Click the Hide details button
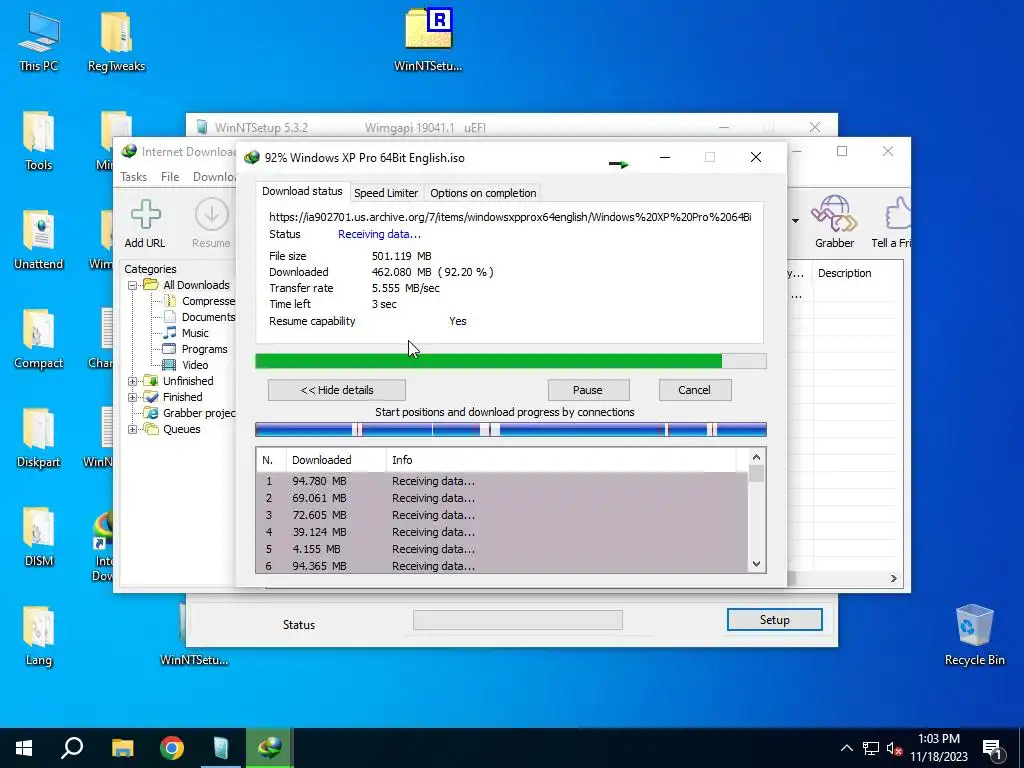The width and height of the screenshot is (1024, 768). coord(336,390)
